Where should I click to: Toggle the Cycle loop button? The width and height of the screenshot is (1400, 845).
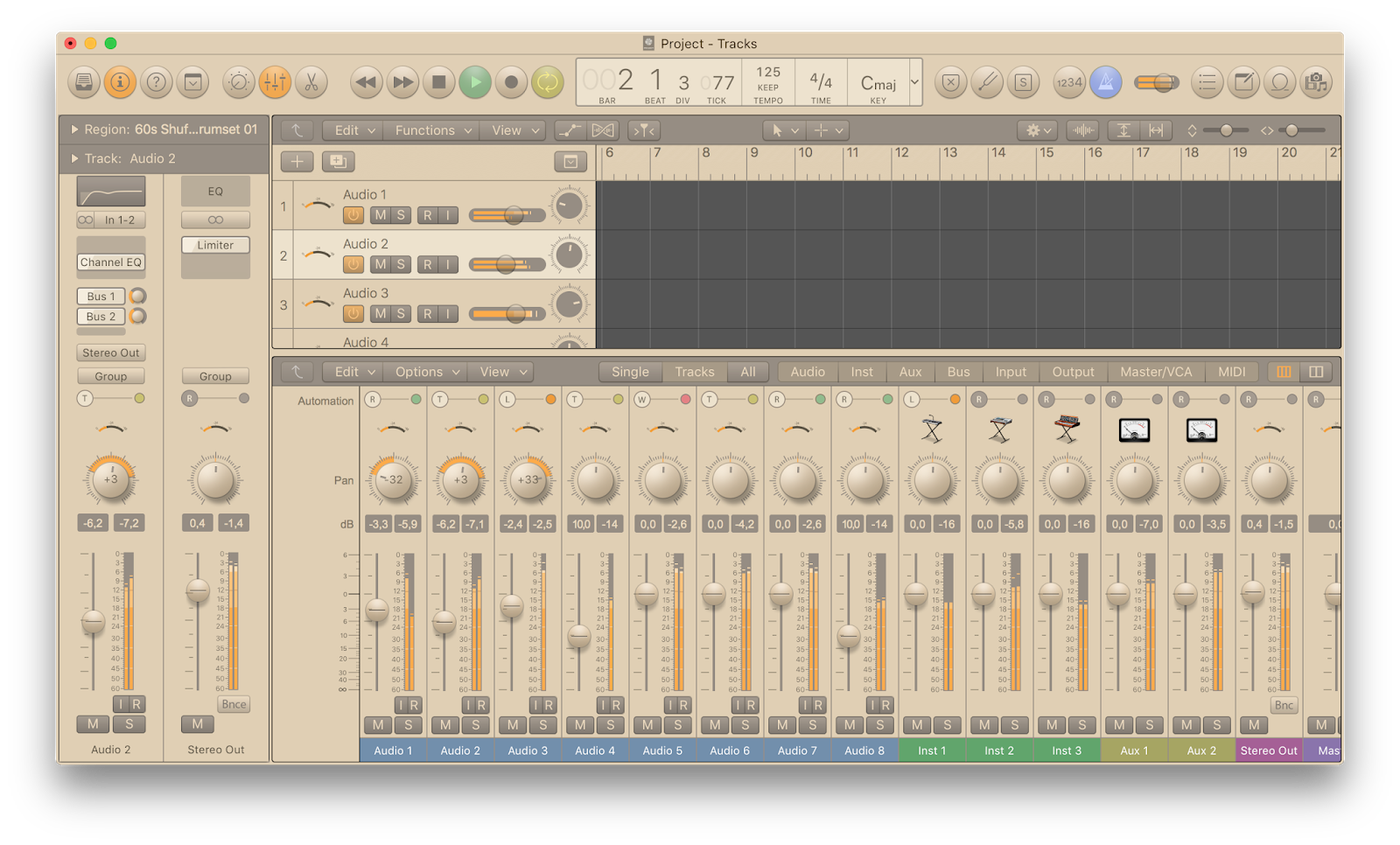[x=547, y=82]
